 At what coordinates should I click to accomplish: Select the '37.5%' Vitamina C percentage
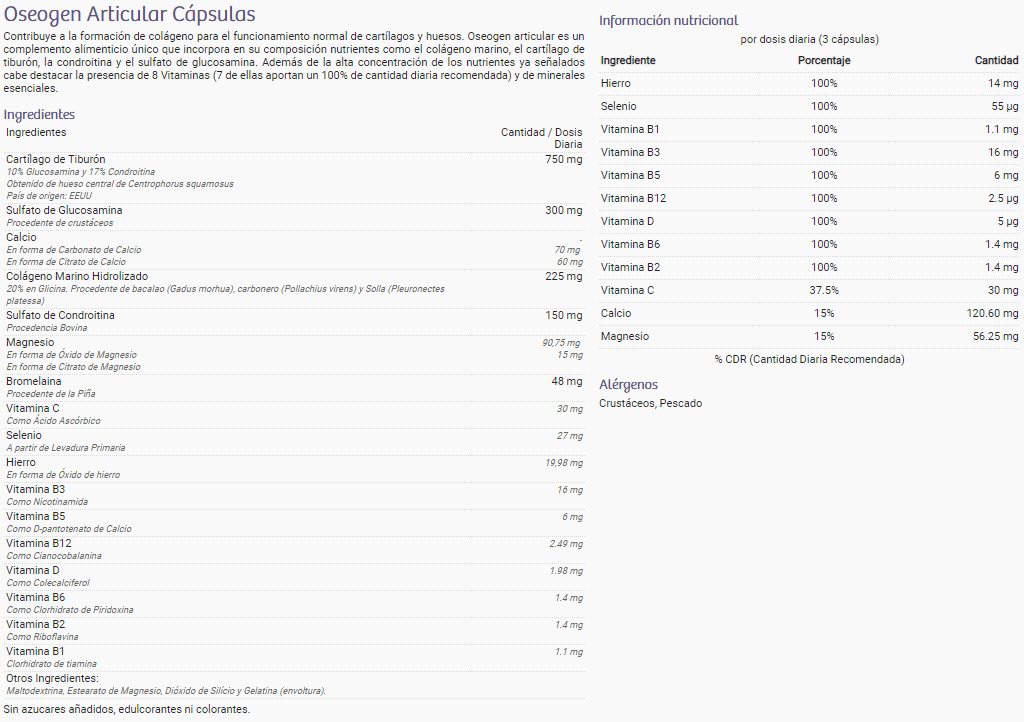tap(824, 290)
